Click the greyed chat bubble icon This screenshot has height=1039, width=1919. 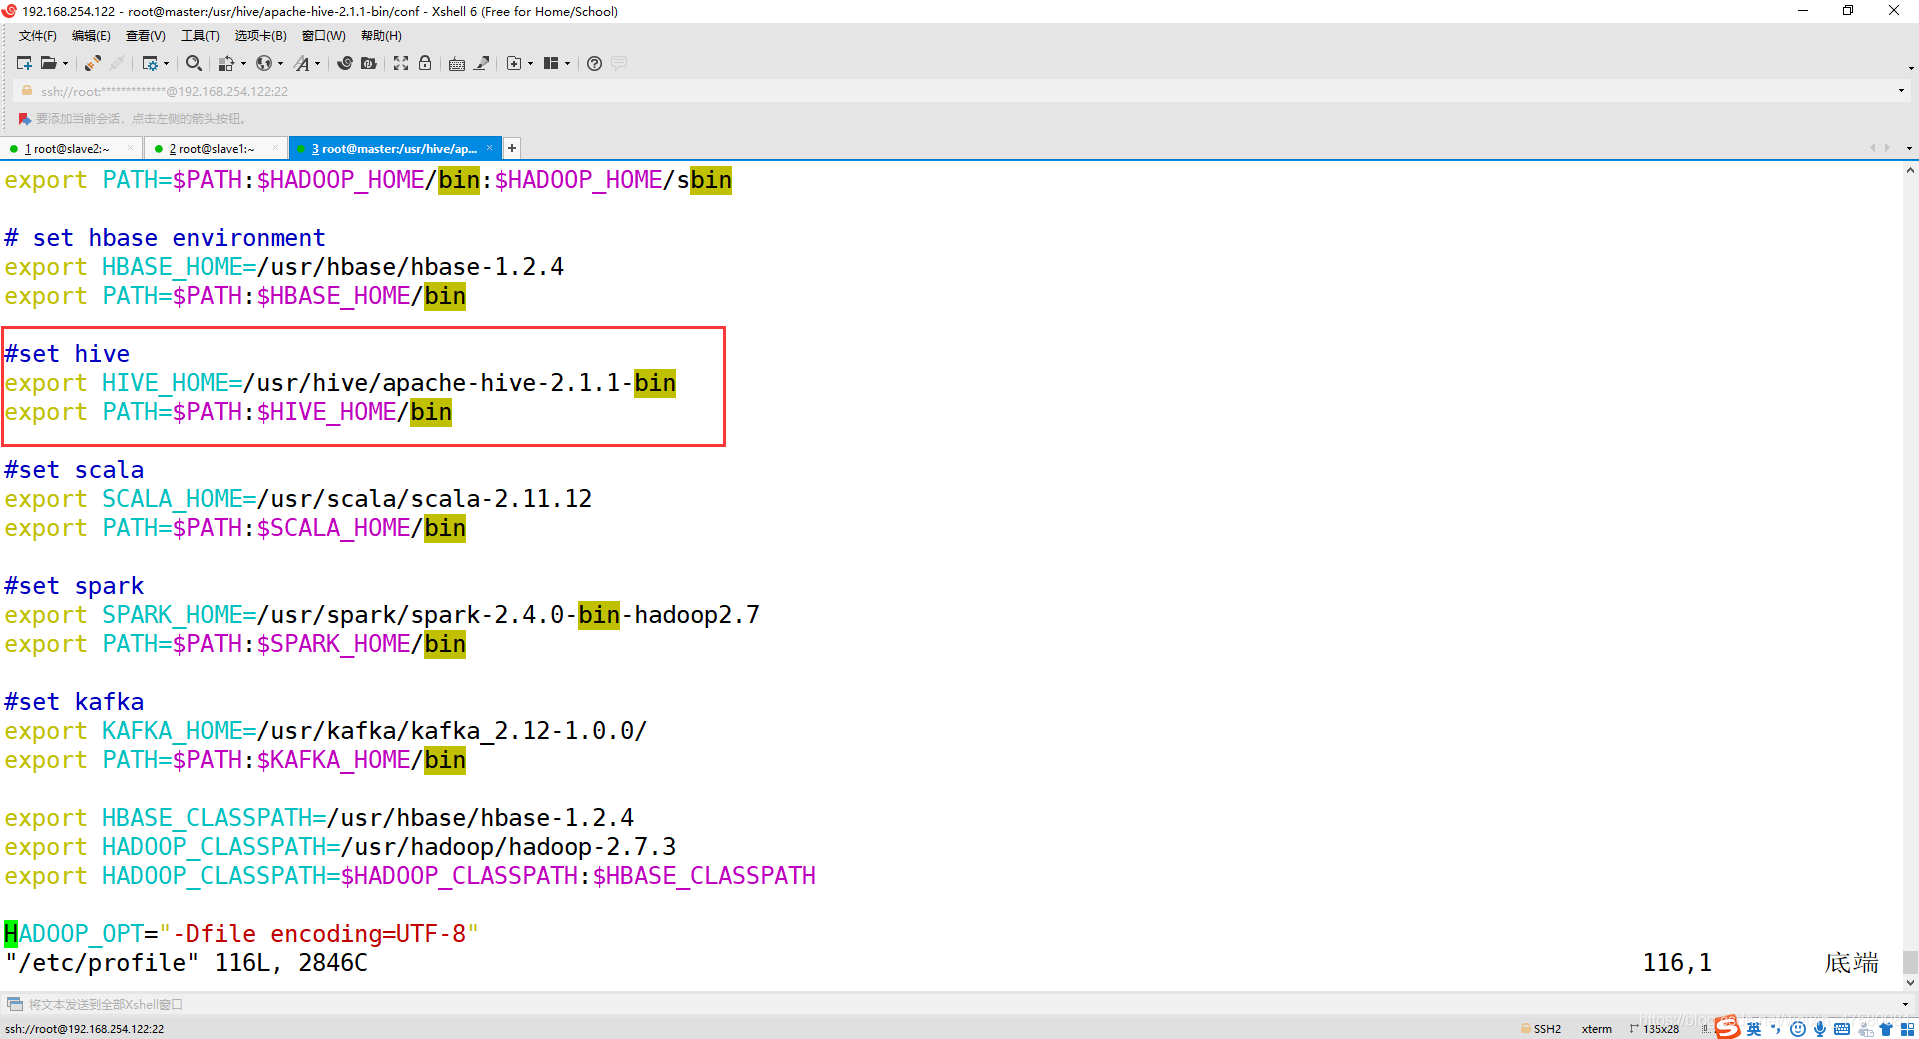click(x=619, y=63)
